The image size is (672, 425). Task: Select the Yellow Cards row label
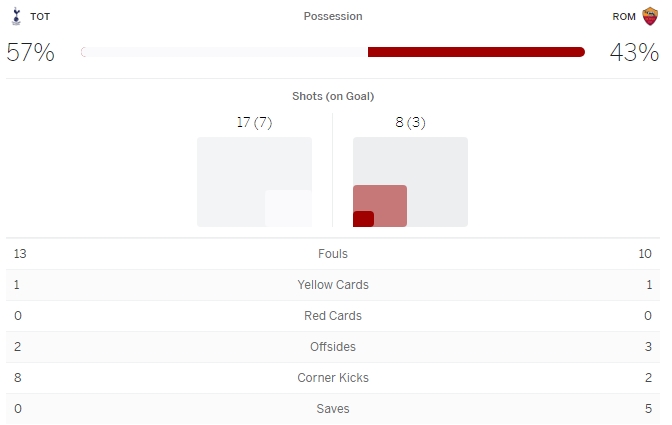[333, 285]
